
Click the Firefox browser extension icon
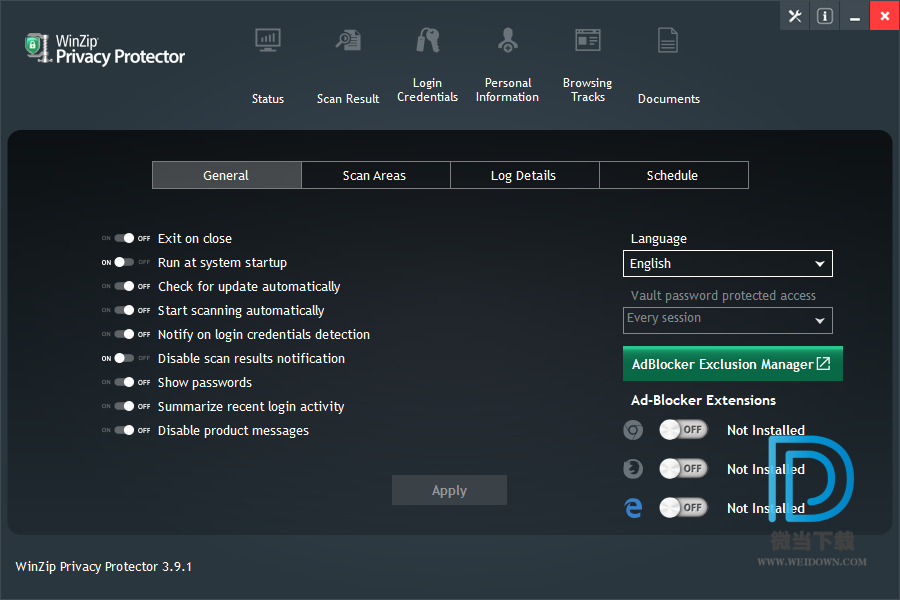click(x=633, y=469)
